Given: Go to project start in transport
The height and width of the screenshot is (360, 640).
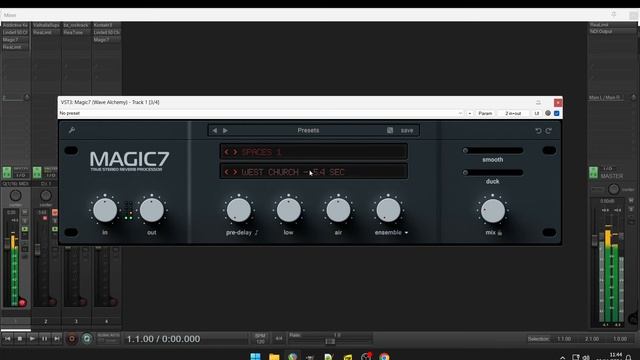Looking at the screenshot, I should (7, 339).
